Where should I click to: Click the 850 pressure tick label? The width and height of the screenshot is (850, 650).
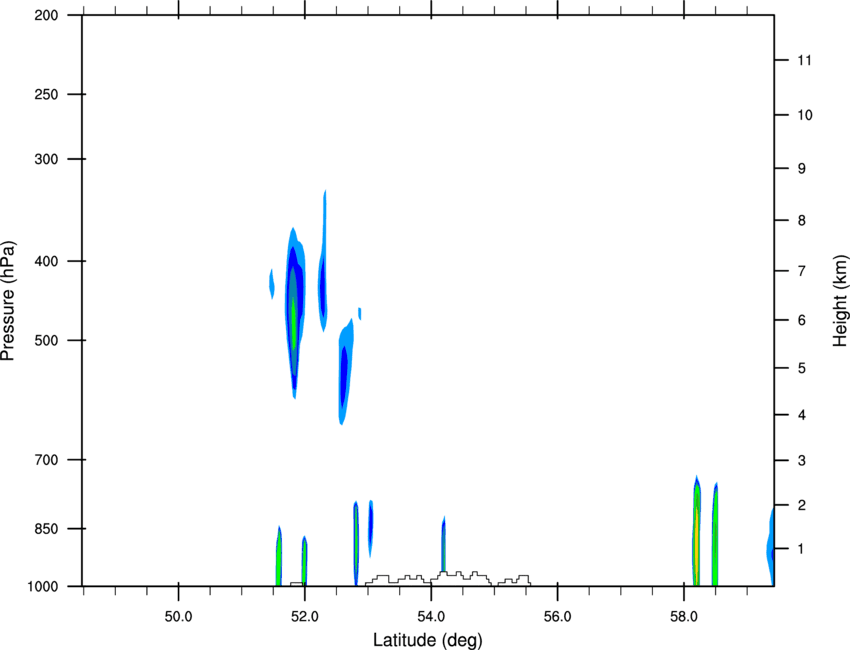pos(46,529)
